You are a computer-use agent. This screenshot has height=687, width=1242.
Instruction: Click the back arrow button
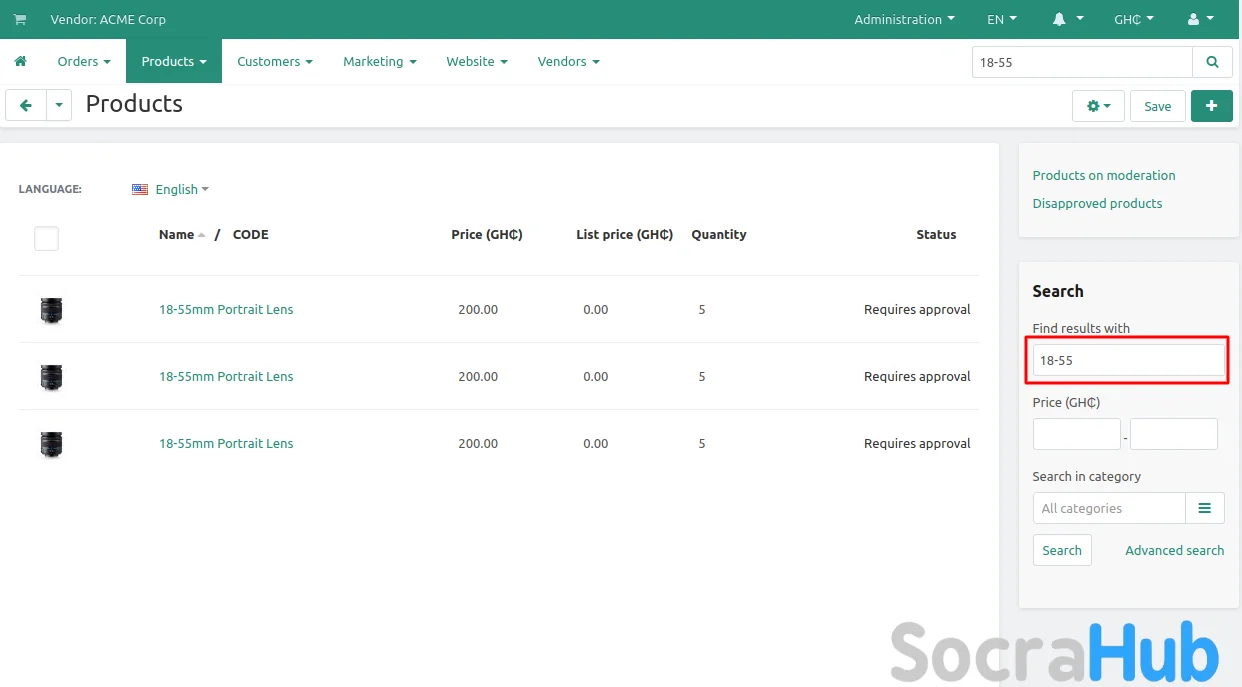tap(26, 105)
